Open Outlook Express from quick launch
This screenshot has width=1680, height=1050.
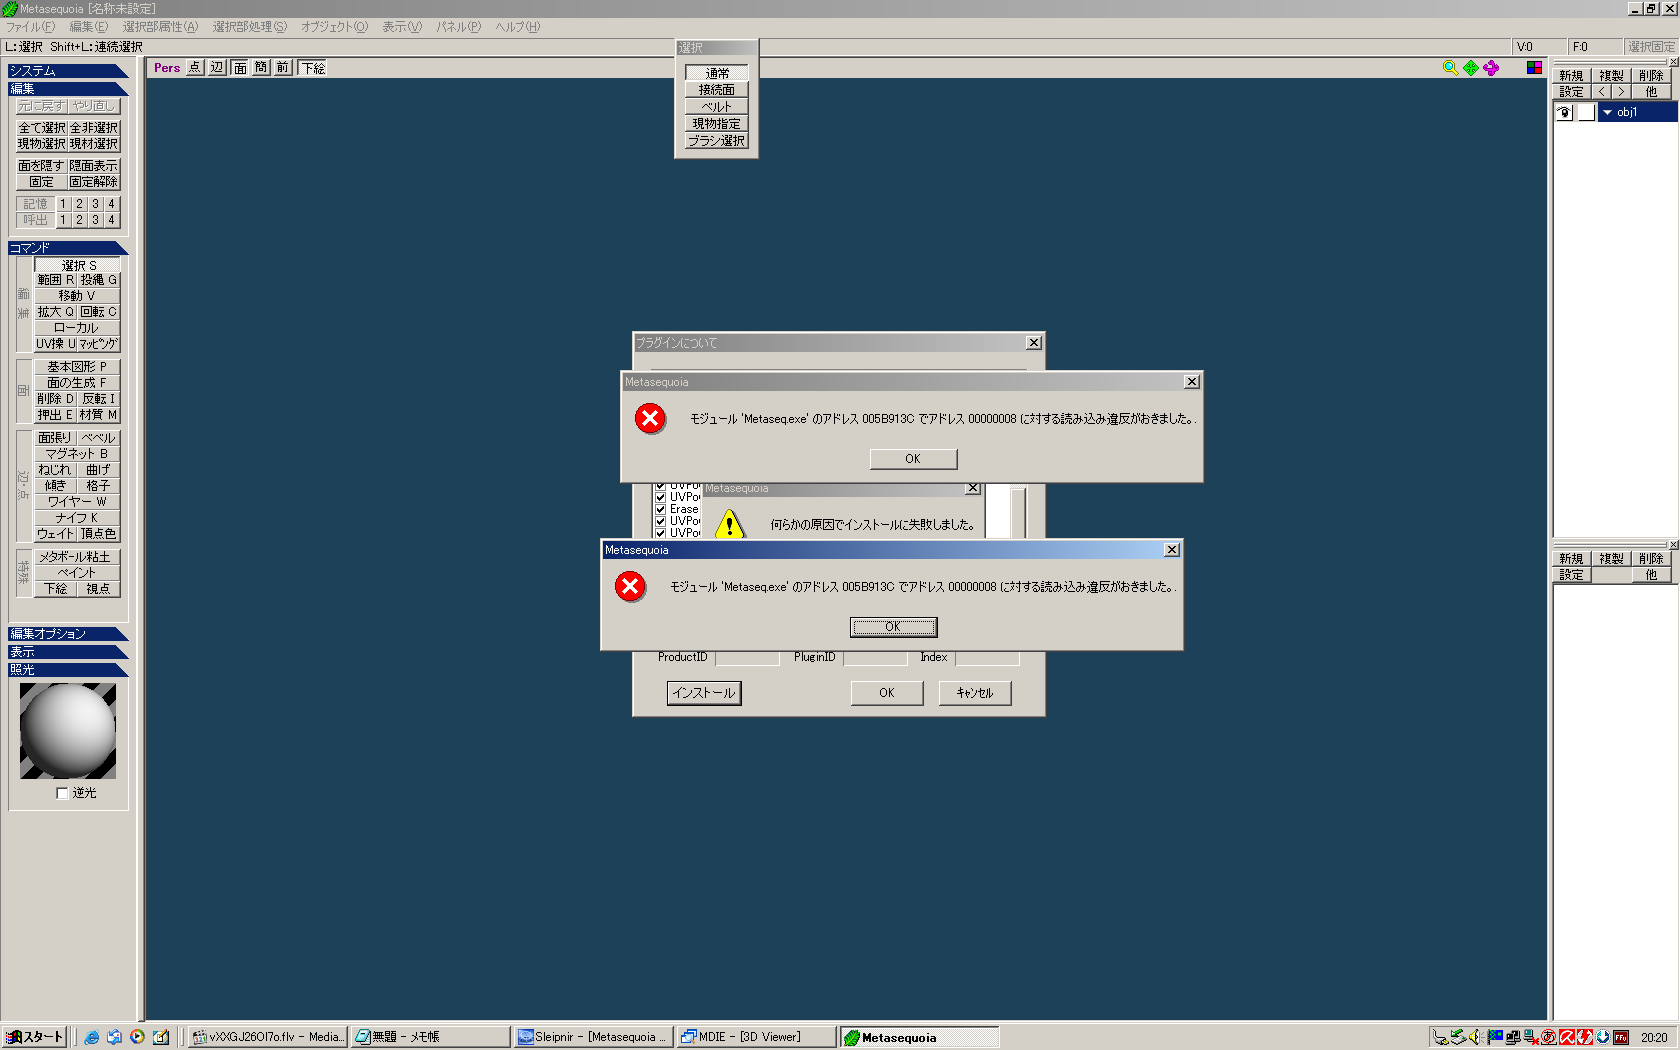tap(114, 1037)
